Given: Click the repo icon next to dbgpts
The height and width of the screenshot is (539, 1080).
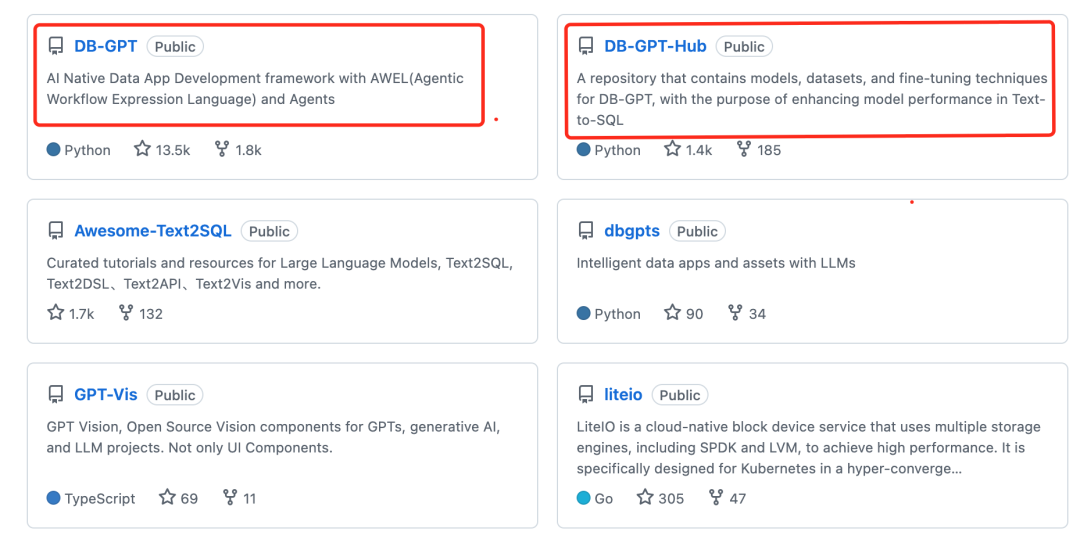Looking at the screenshot, I should click(585, 231).
